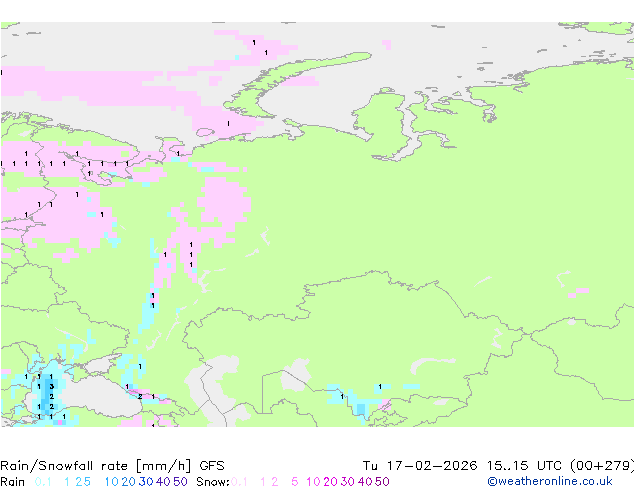The width and height of the screenshot is (634, 490).
Task: Click the "Snow:" legend label
Action: click(x=213, y=482)
